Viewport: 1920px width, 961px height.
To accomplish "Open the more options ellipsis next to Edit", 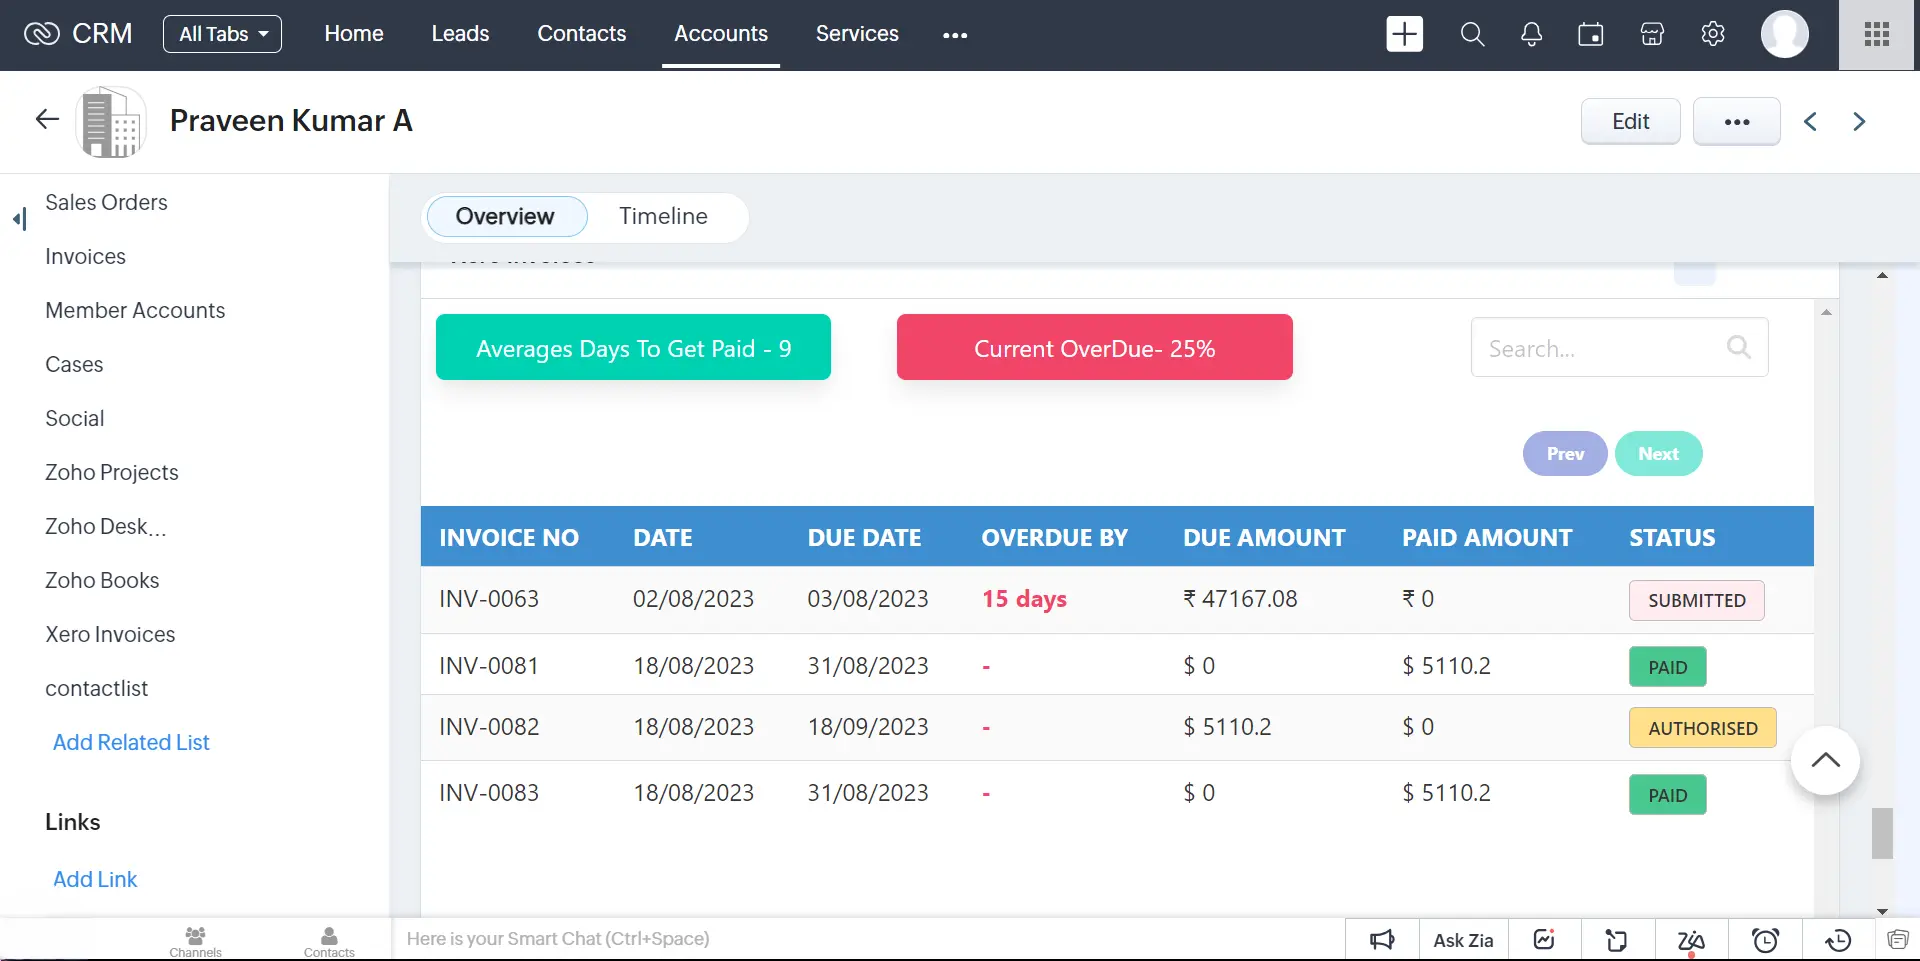I will pyautogui.click(x=1736, y=121).
